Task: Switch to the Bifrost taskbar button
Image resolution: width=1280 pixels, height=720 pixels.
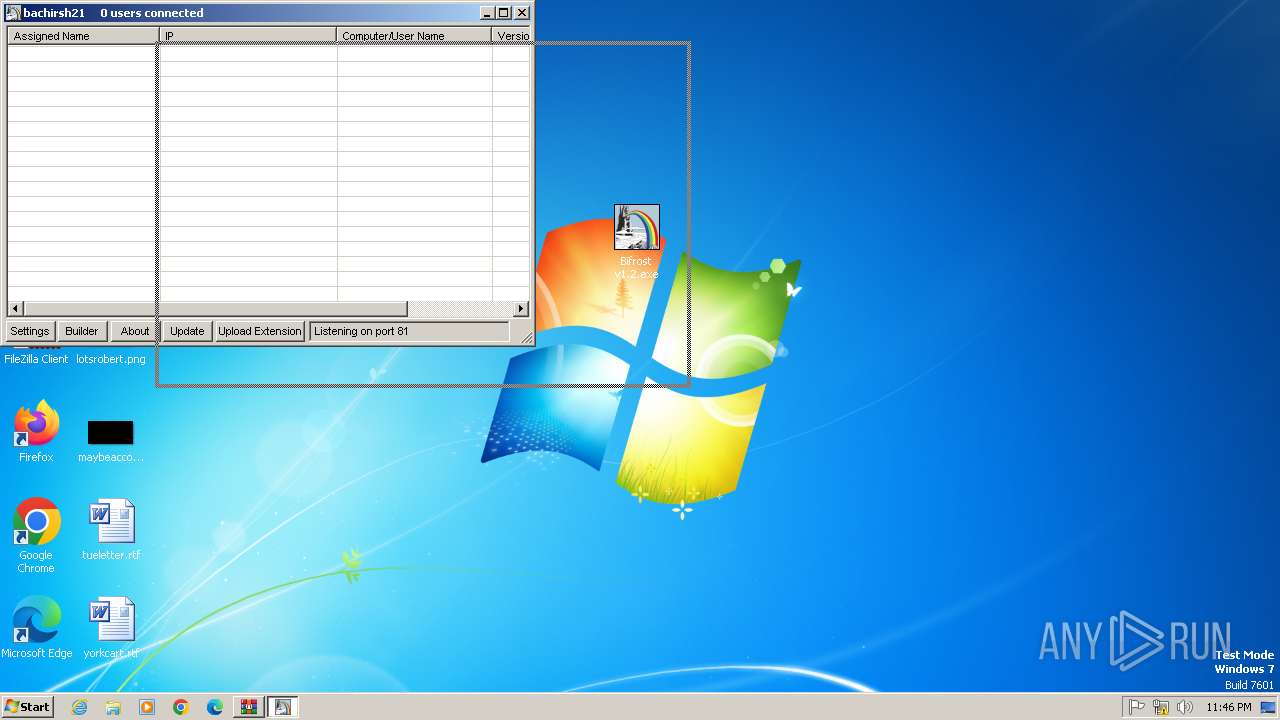Action: point(282,707)
